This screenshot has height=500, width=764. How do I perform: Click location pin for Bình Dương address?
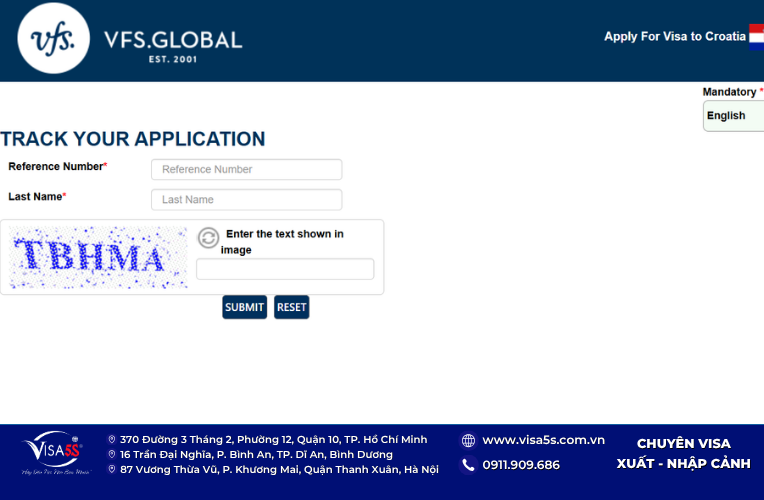[112, 455]
